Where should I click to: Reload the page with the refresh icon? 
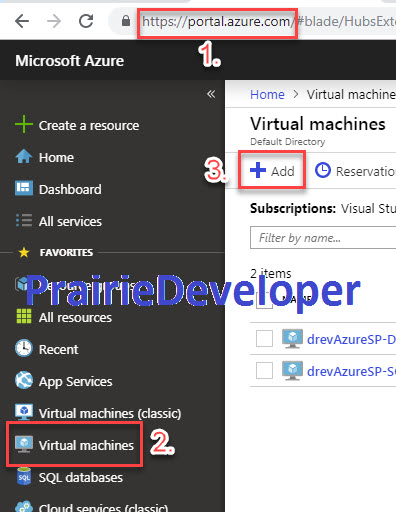click(x=86, y=21)
